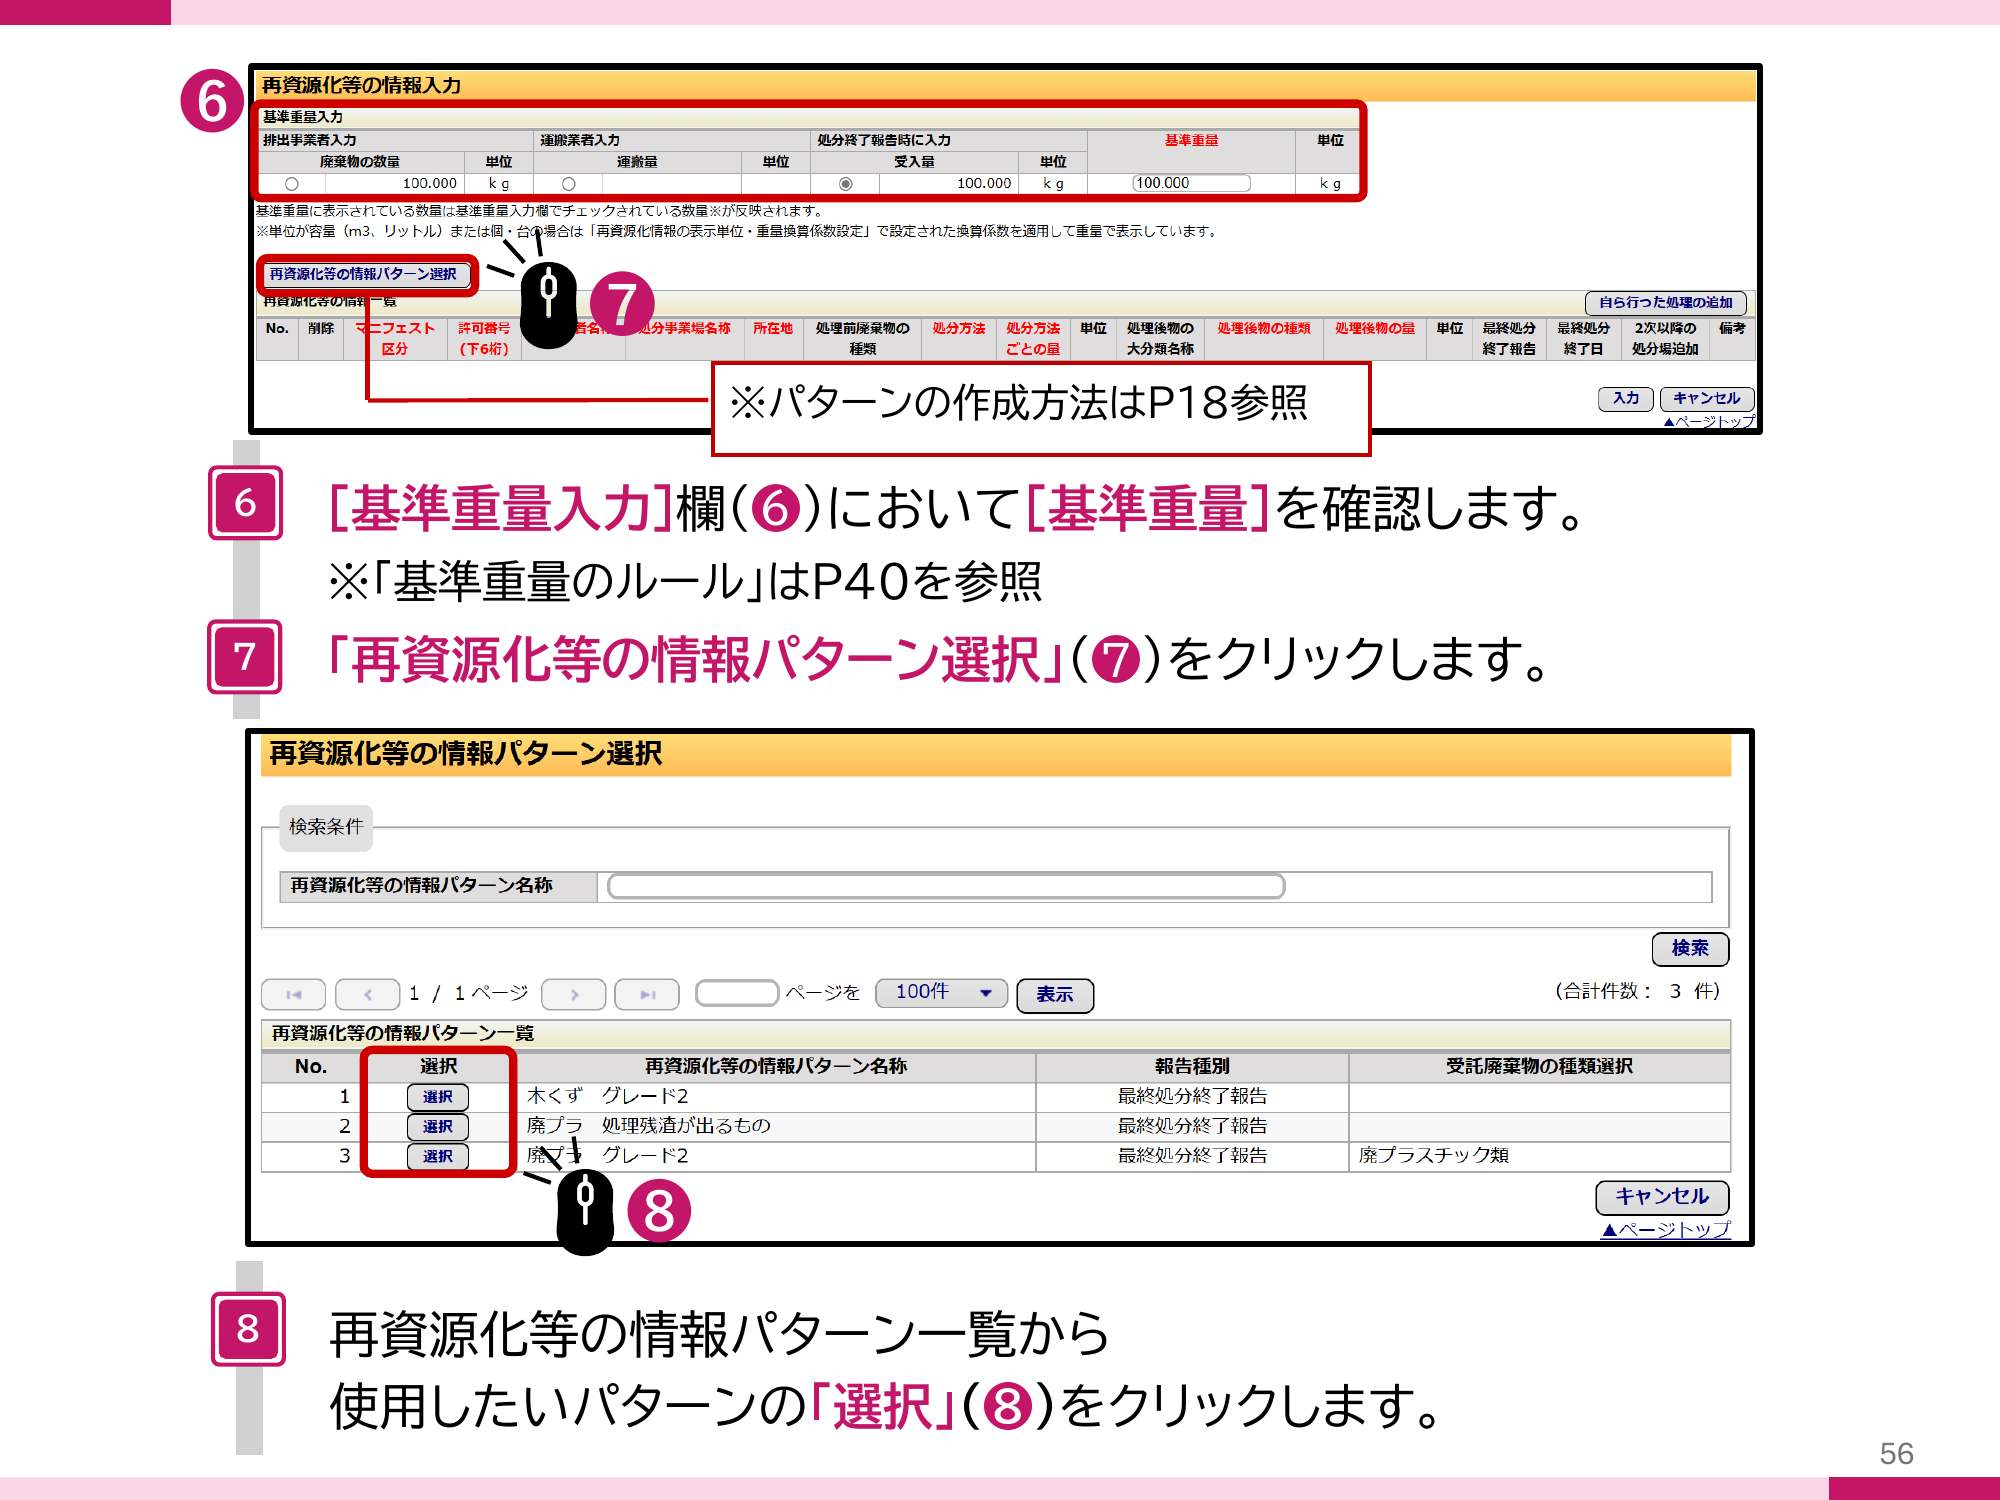Click 受託廃棄物の種類選択 column header

[x=1539, y=1067]
